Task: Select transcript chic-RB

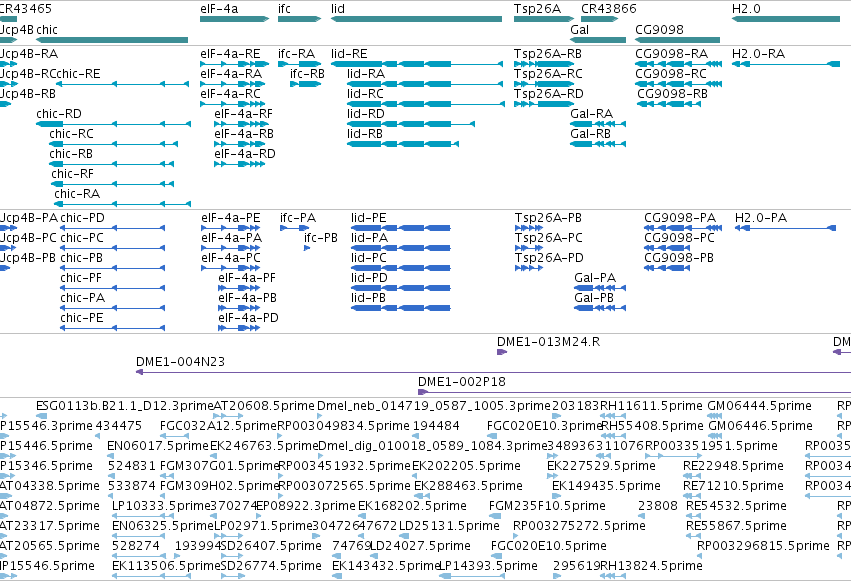Action: (x=111, y=164)
